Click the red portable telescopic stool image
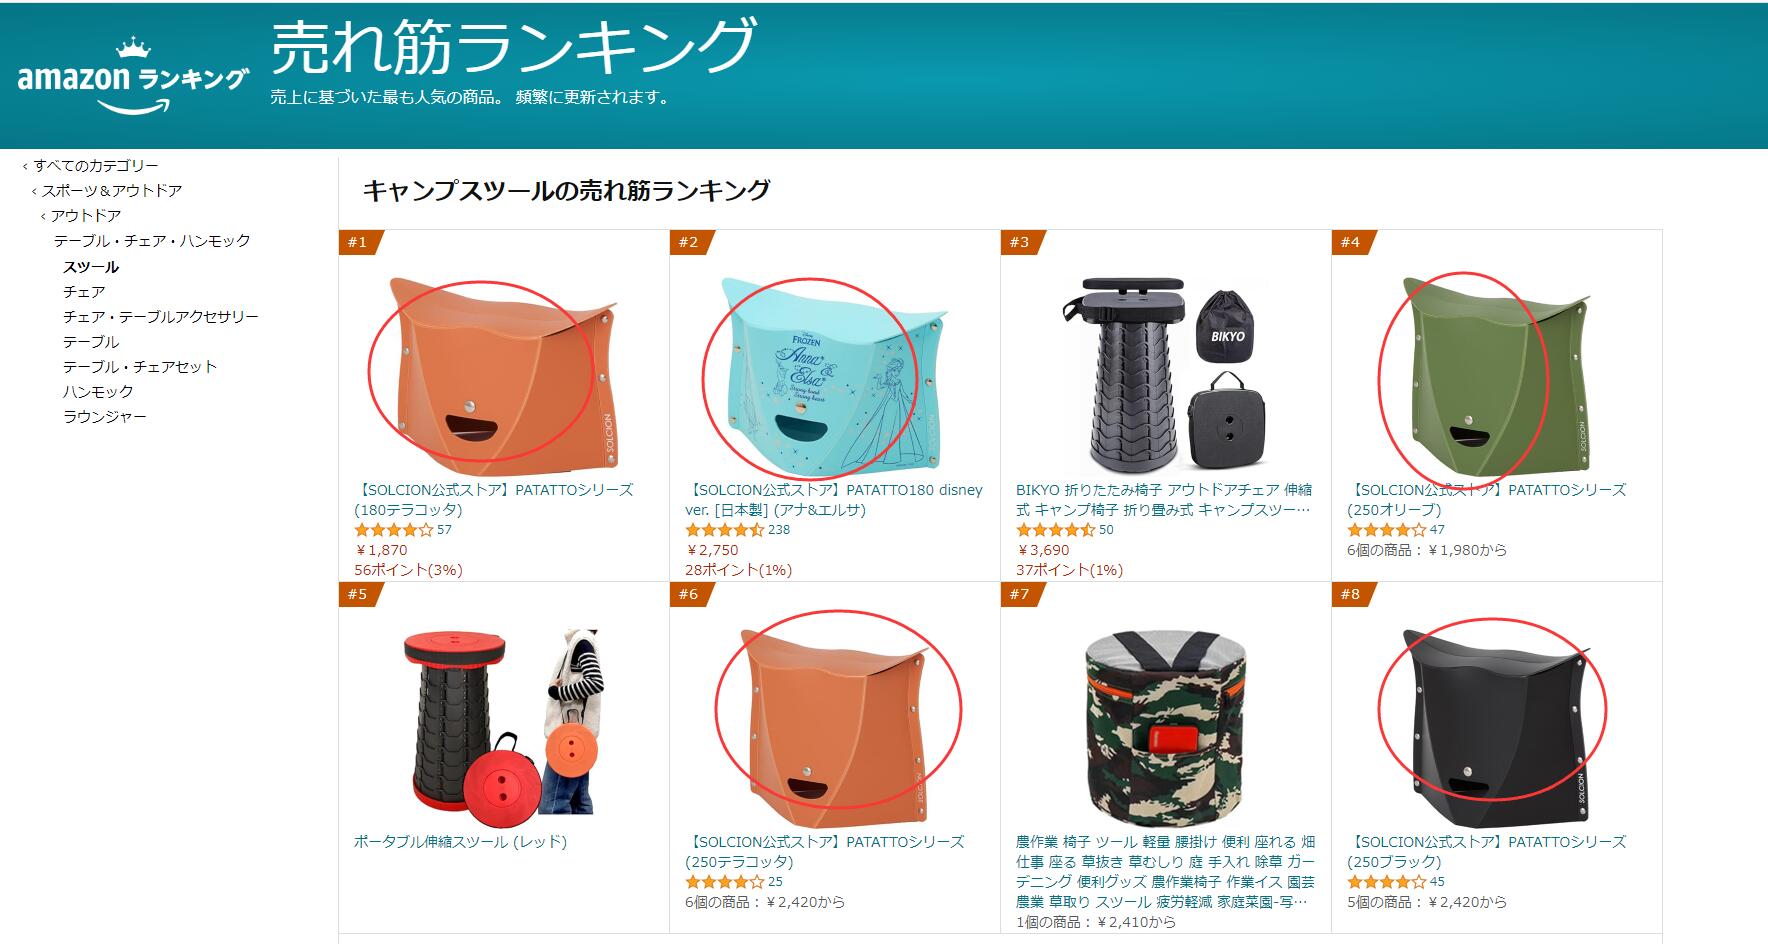Viewport: 1768px width, 944px height. (504, 720)
